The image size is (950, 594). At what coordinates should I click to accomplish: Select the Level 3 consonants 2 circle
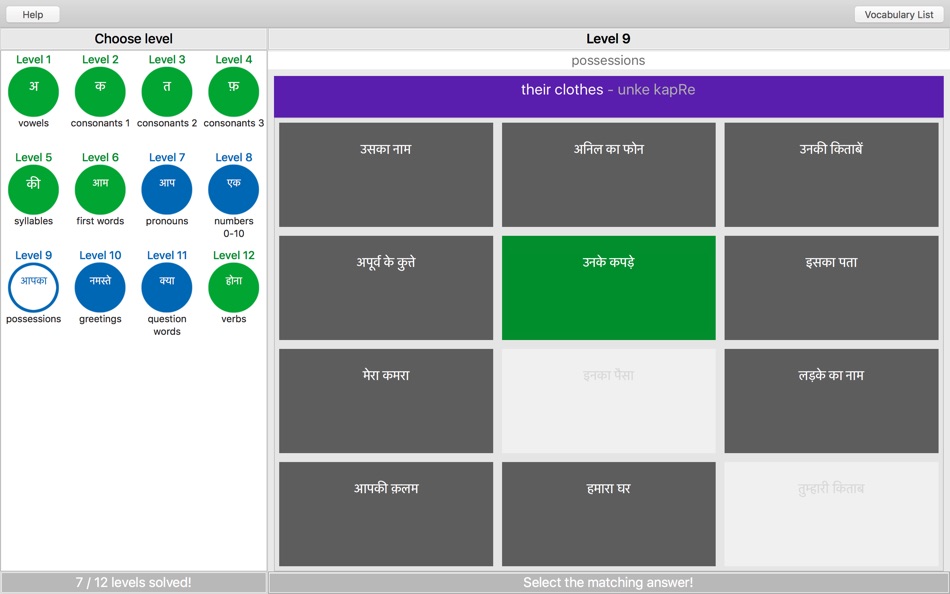[x=167, y=92]
